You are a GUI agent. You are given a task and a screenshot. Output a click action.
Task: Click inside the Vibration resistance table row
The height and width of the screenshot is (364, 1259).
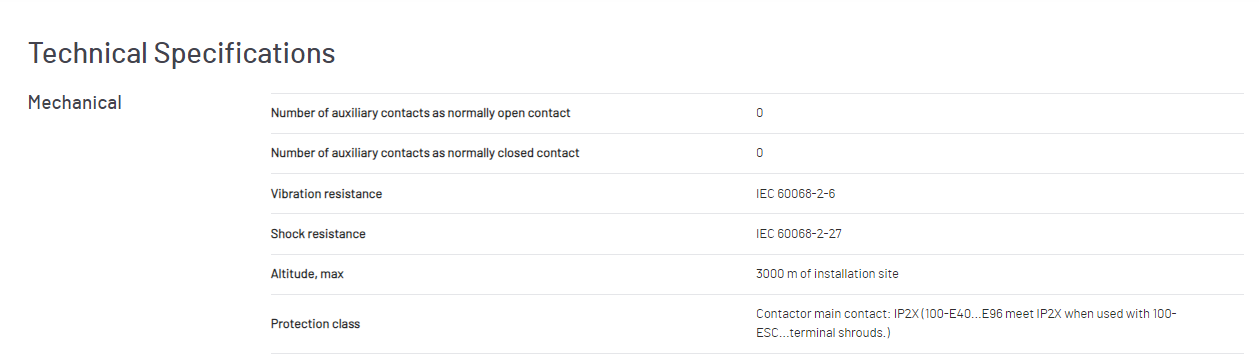(x=757, y=194)
